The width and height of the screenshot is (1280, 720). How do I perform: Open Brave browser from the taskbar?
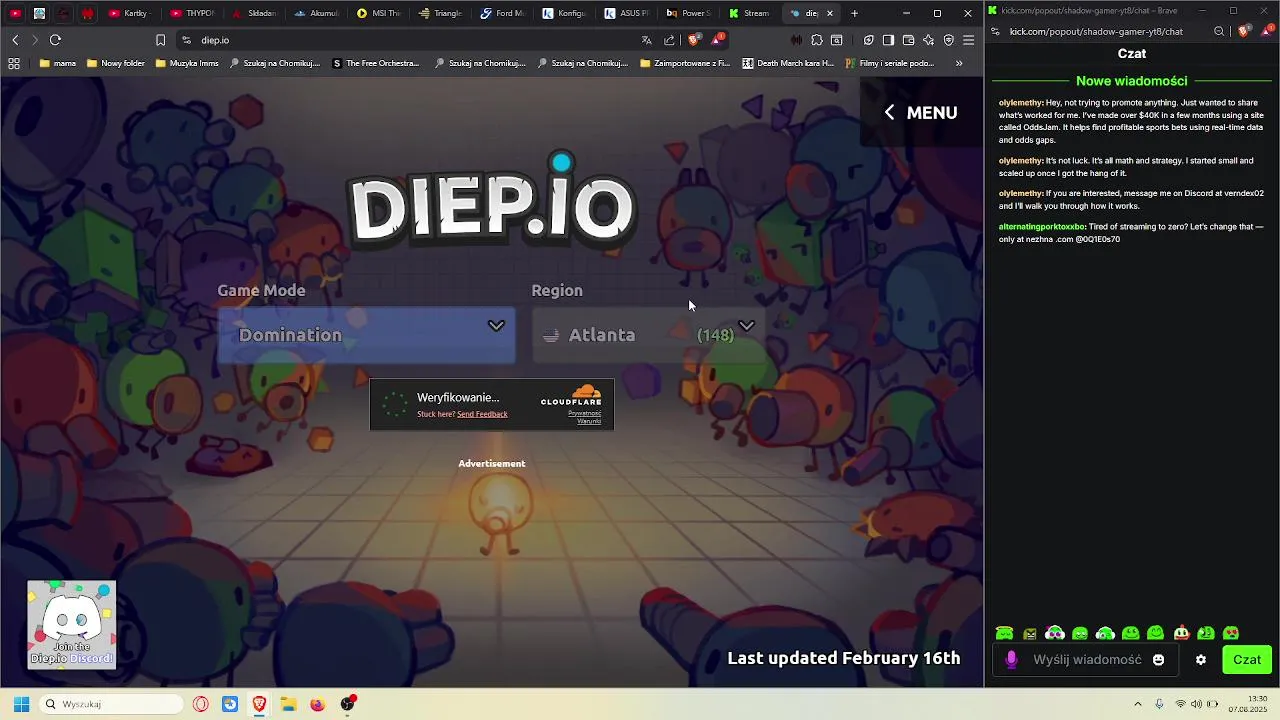tap(259, 704)
